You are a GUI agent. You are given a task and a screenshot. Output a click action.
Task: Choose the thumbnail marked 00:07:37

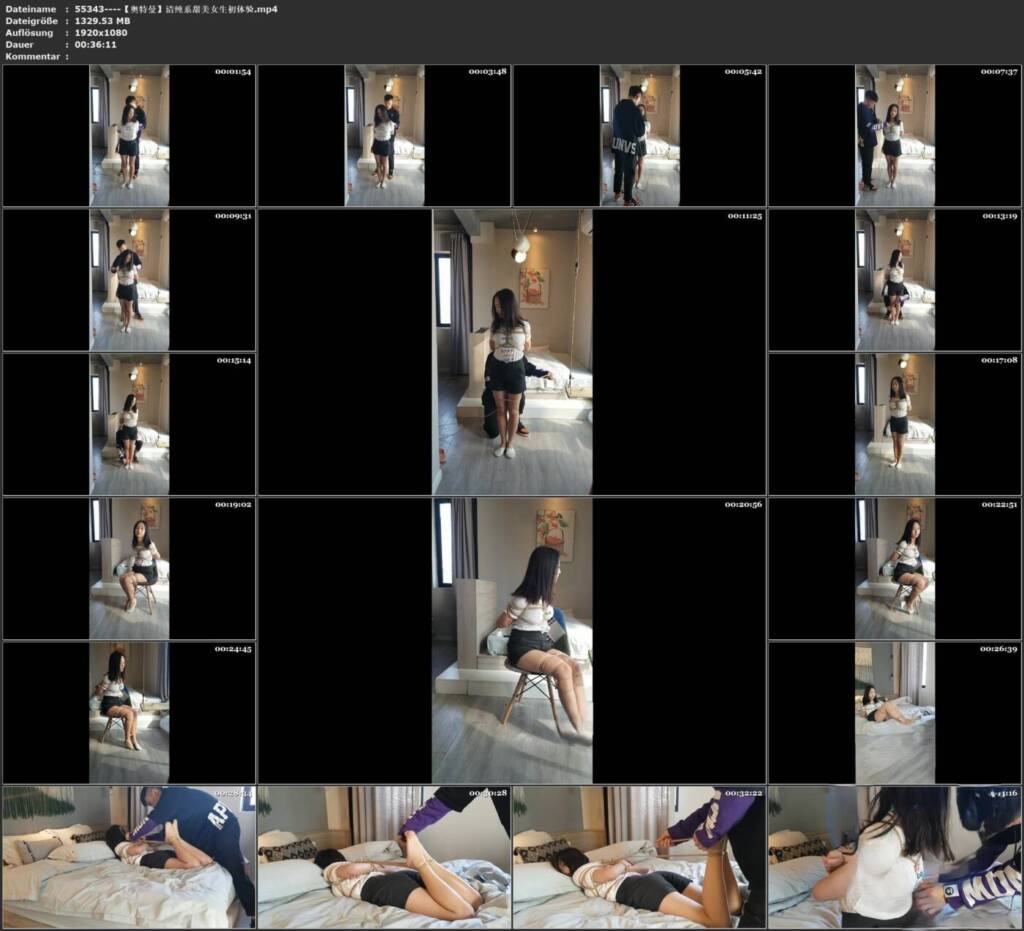[x=895, y=135]
